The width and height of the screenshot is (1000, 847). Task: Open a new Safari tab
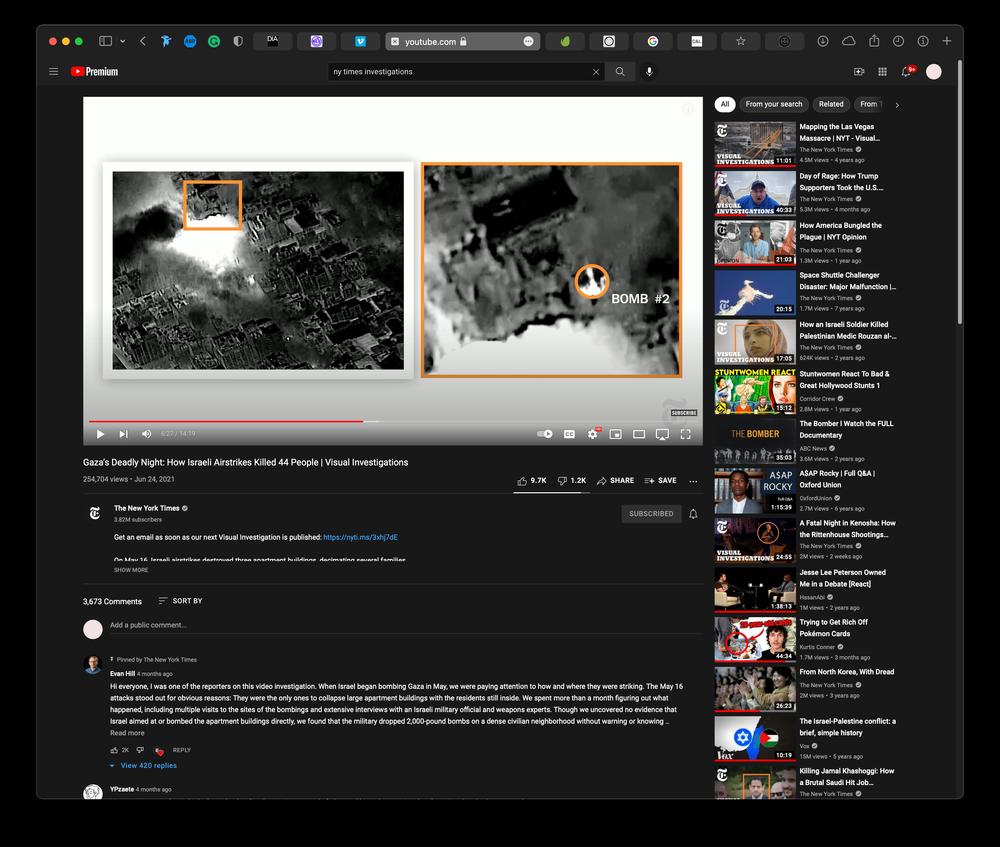(947, 41)
